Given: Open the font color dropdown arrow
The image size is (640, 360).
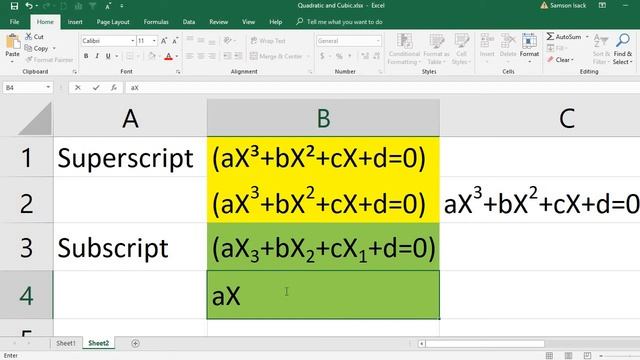Looking at the screenshot, I should tap(177, 56).
